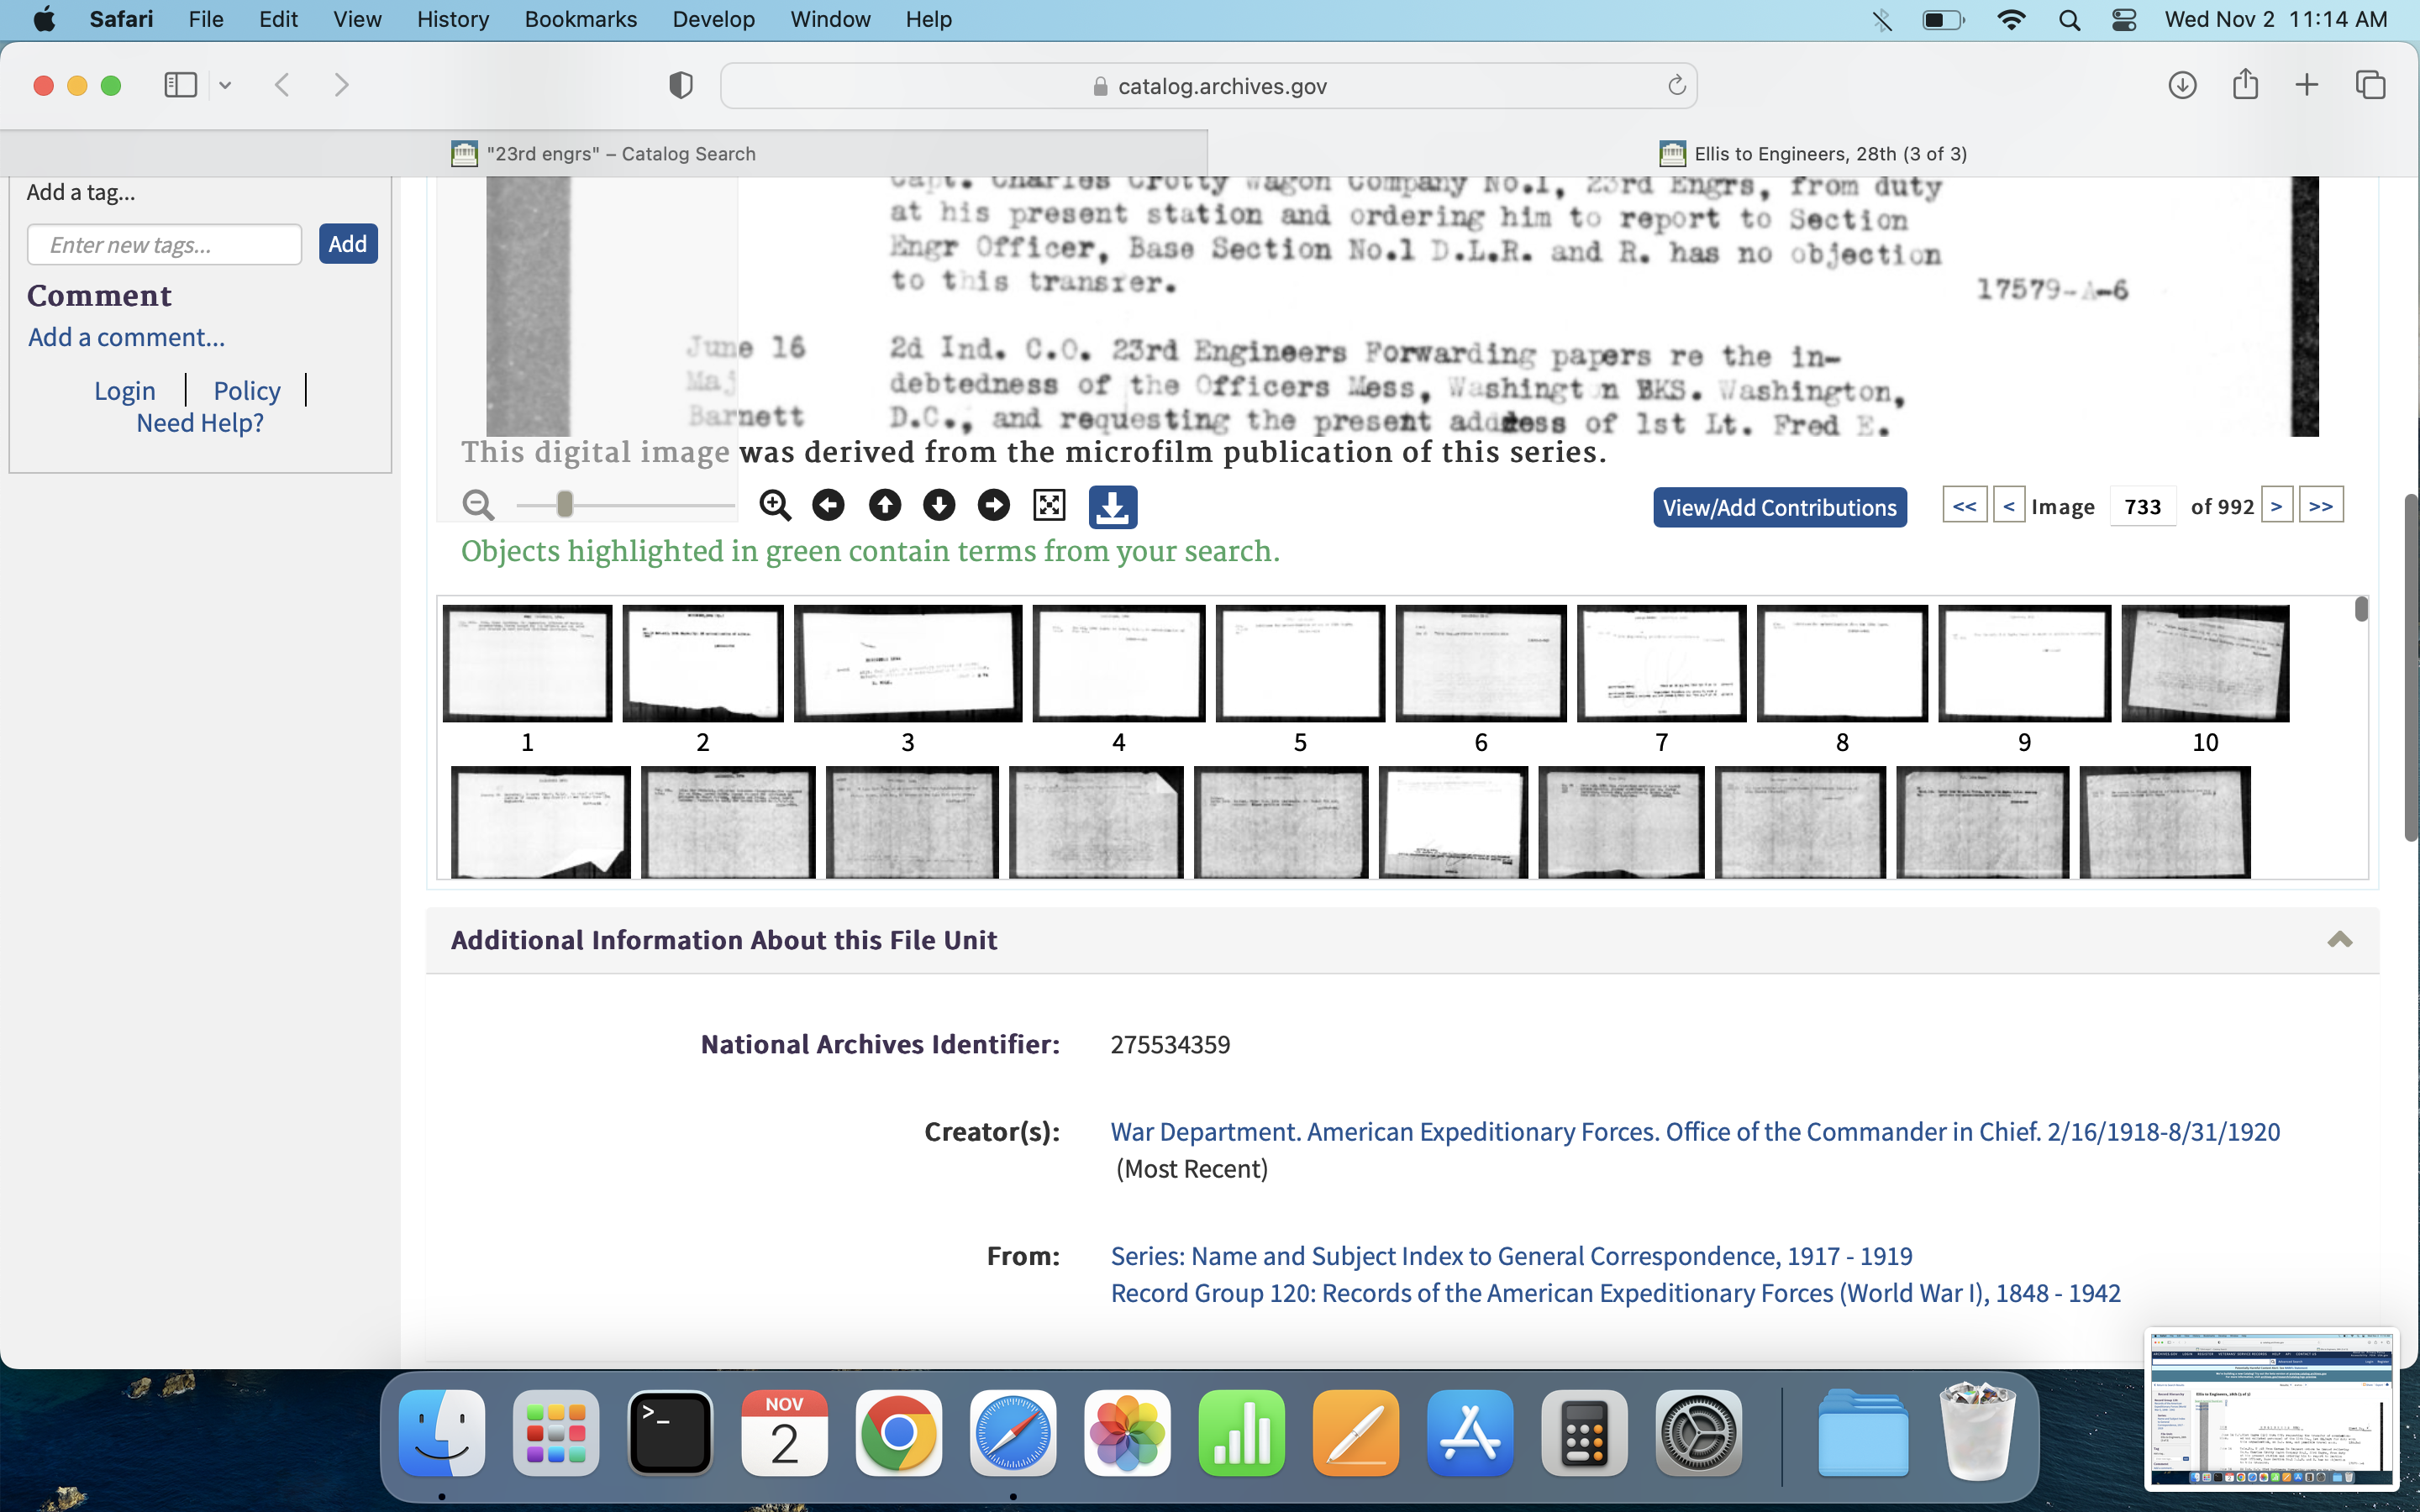This screenshot has width=2420, height=1512.
Task: Click the zoom out magnifier icon
Action: click(x=478, y=505)
